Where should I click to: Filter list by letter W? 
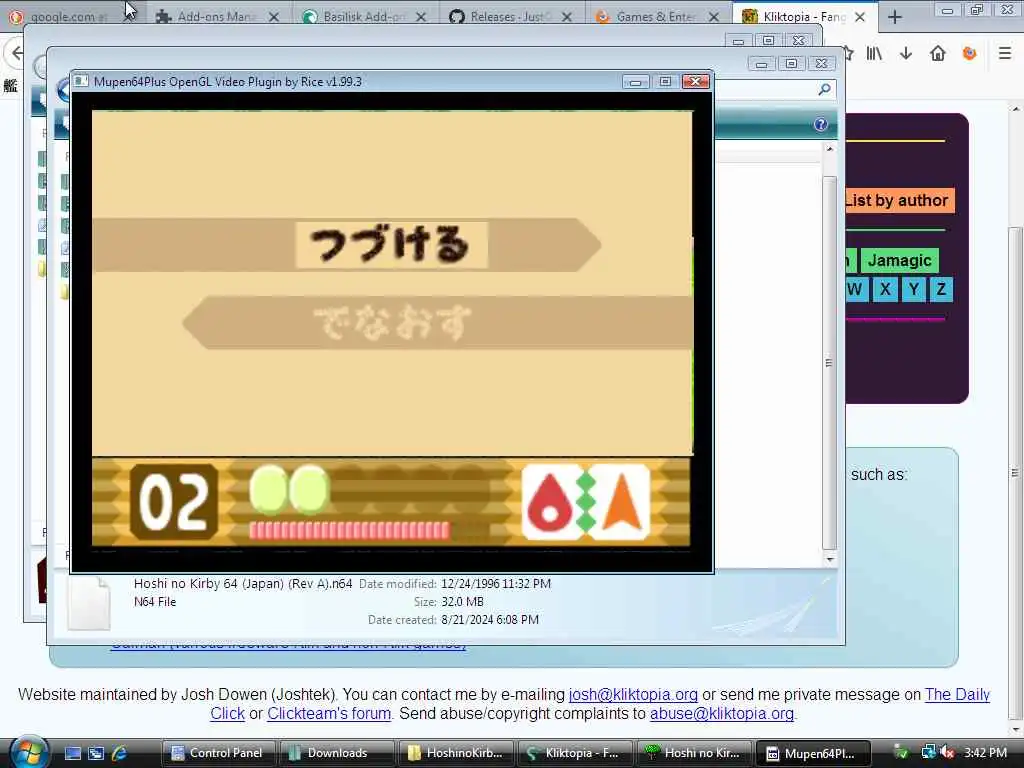(856, 289)
